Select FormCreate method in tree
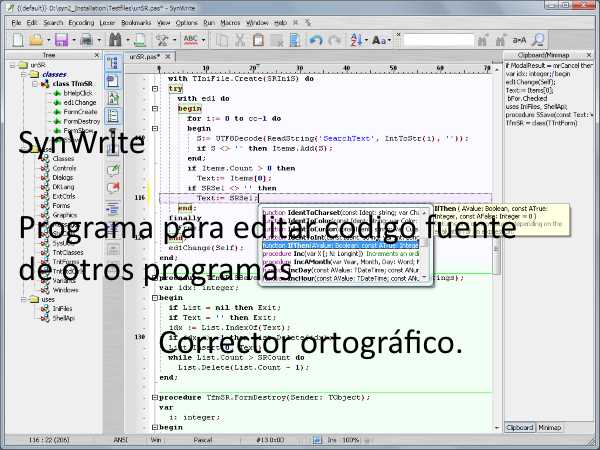This screenshot has width=600, height=450. tap(80, 112)
